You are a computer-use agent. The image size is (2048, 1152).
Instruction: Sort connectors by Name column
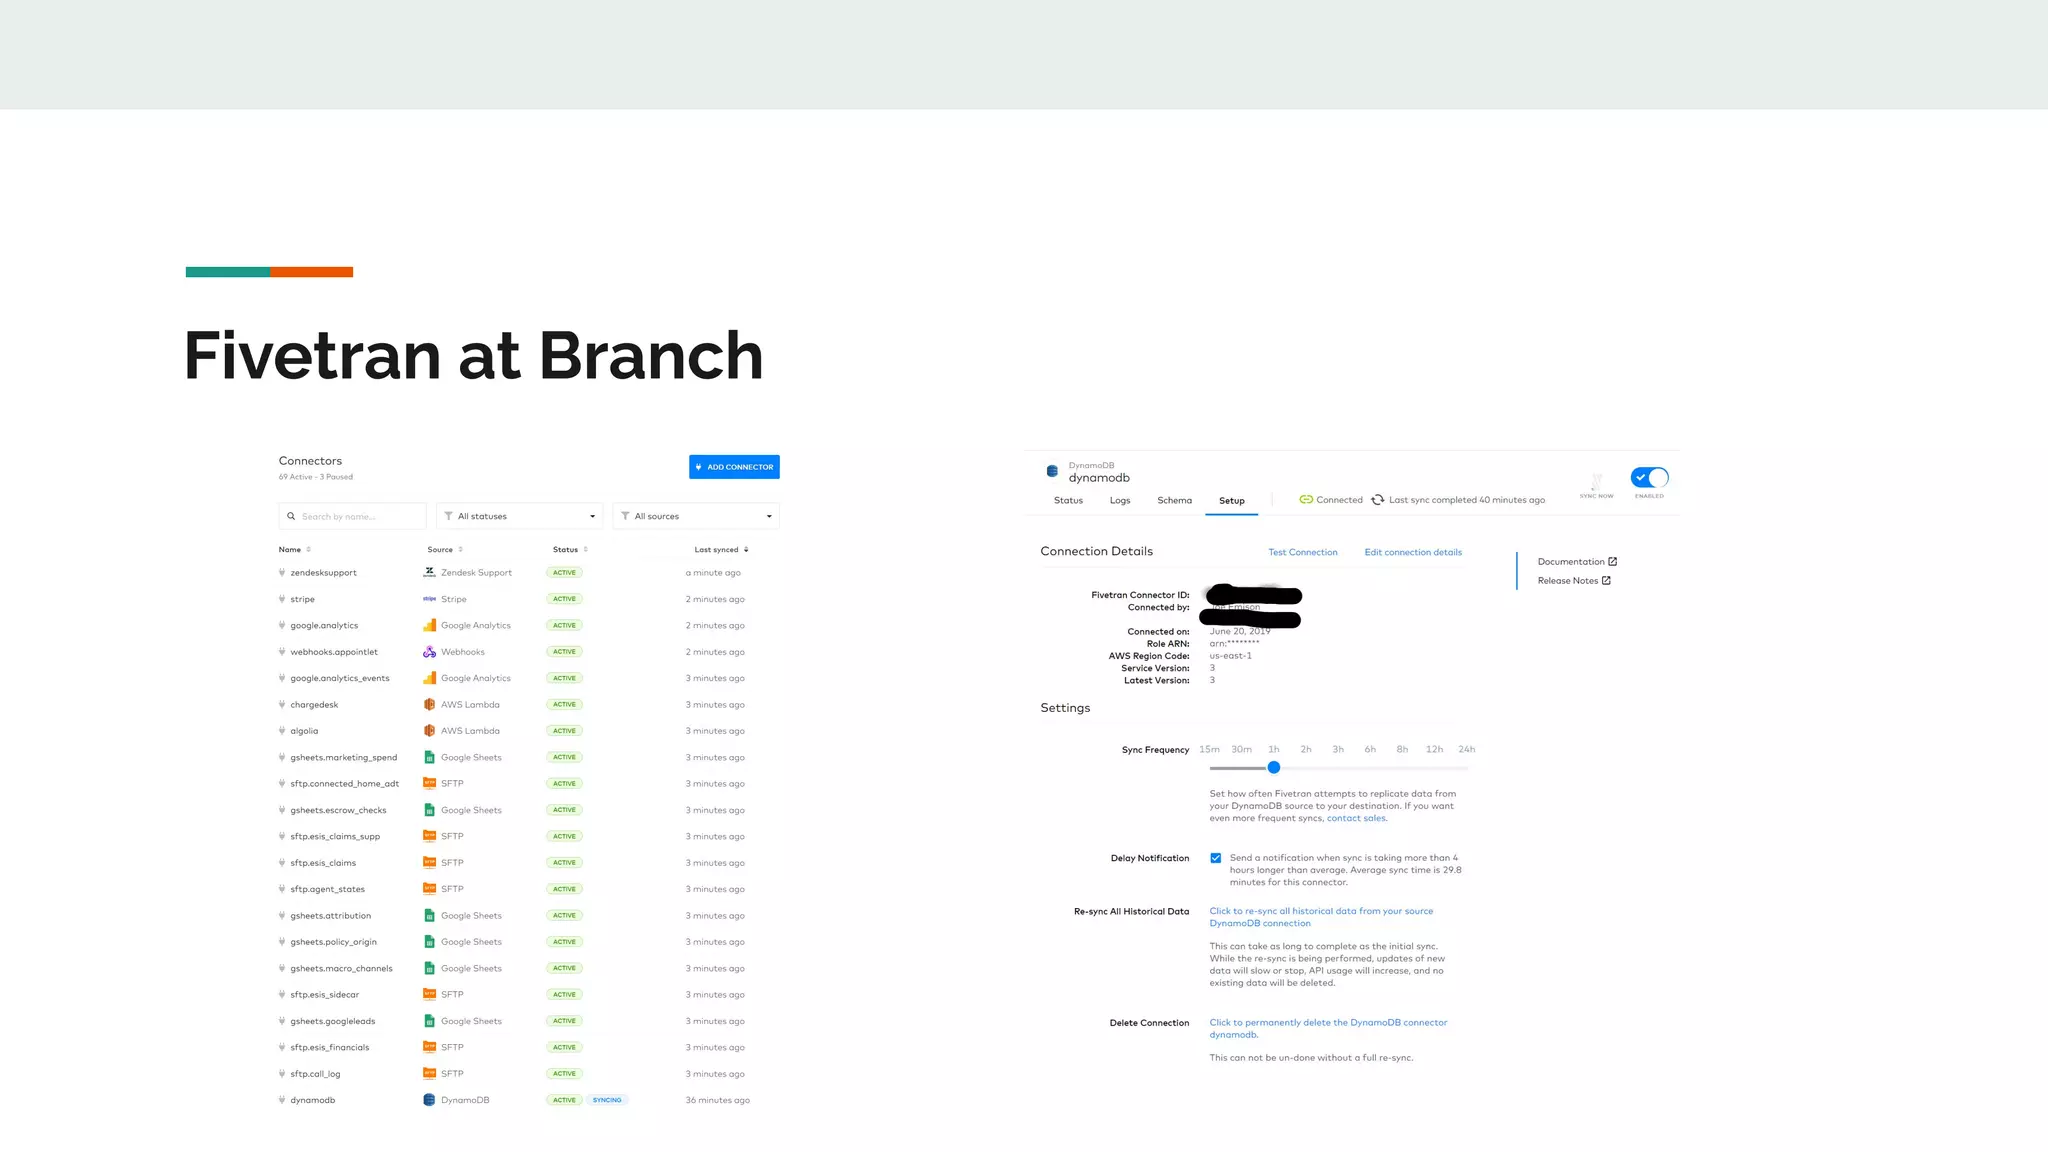295,549
